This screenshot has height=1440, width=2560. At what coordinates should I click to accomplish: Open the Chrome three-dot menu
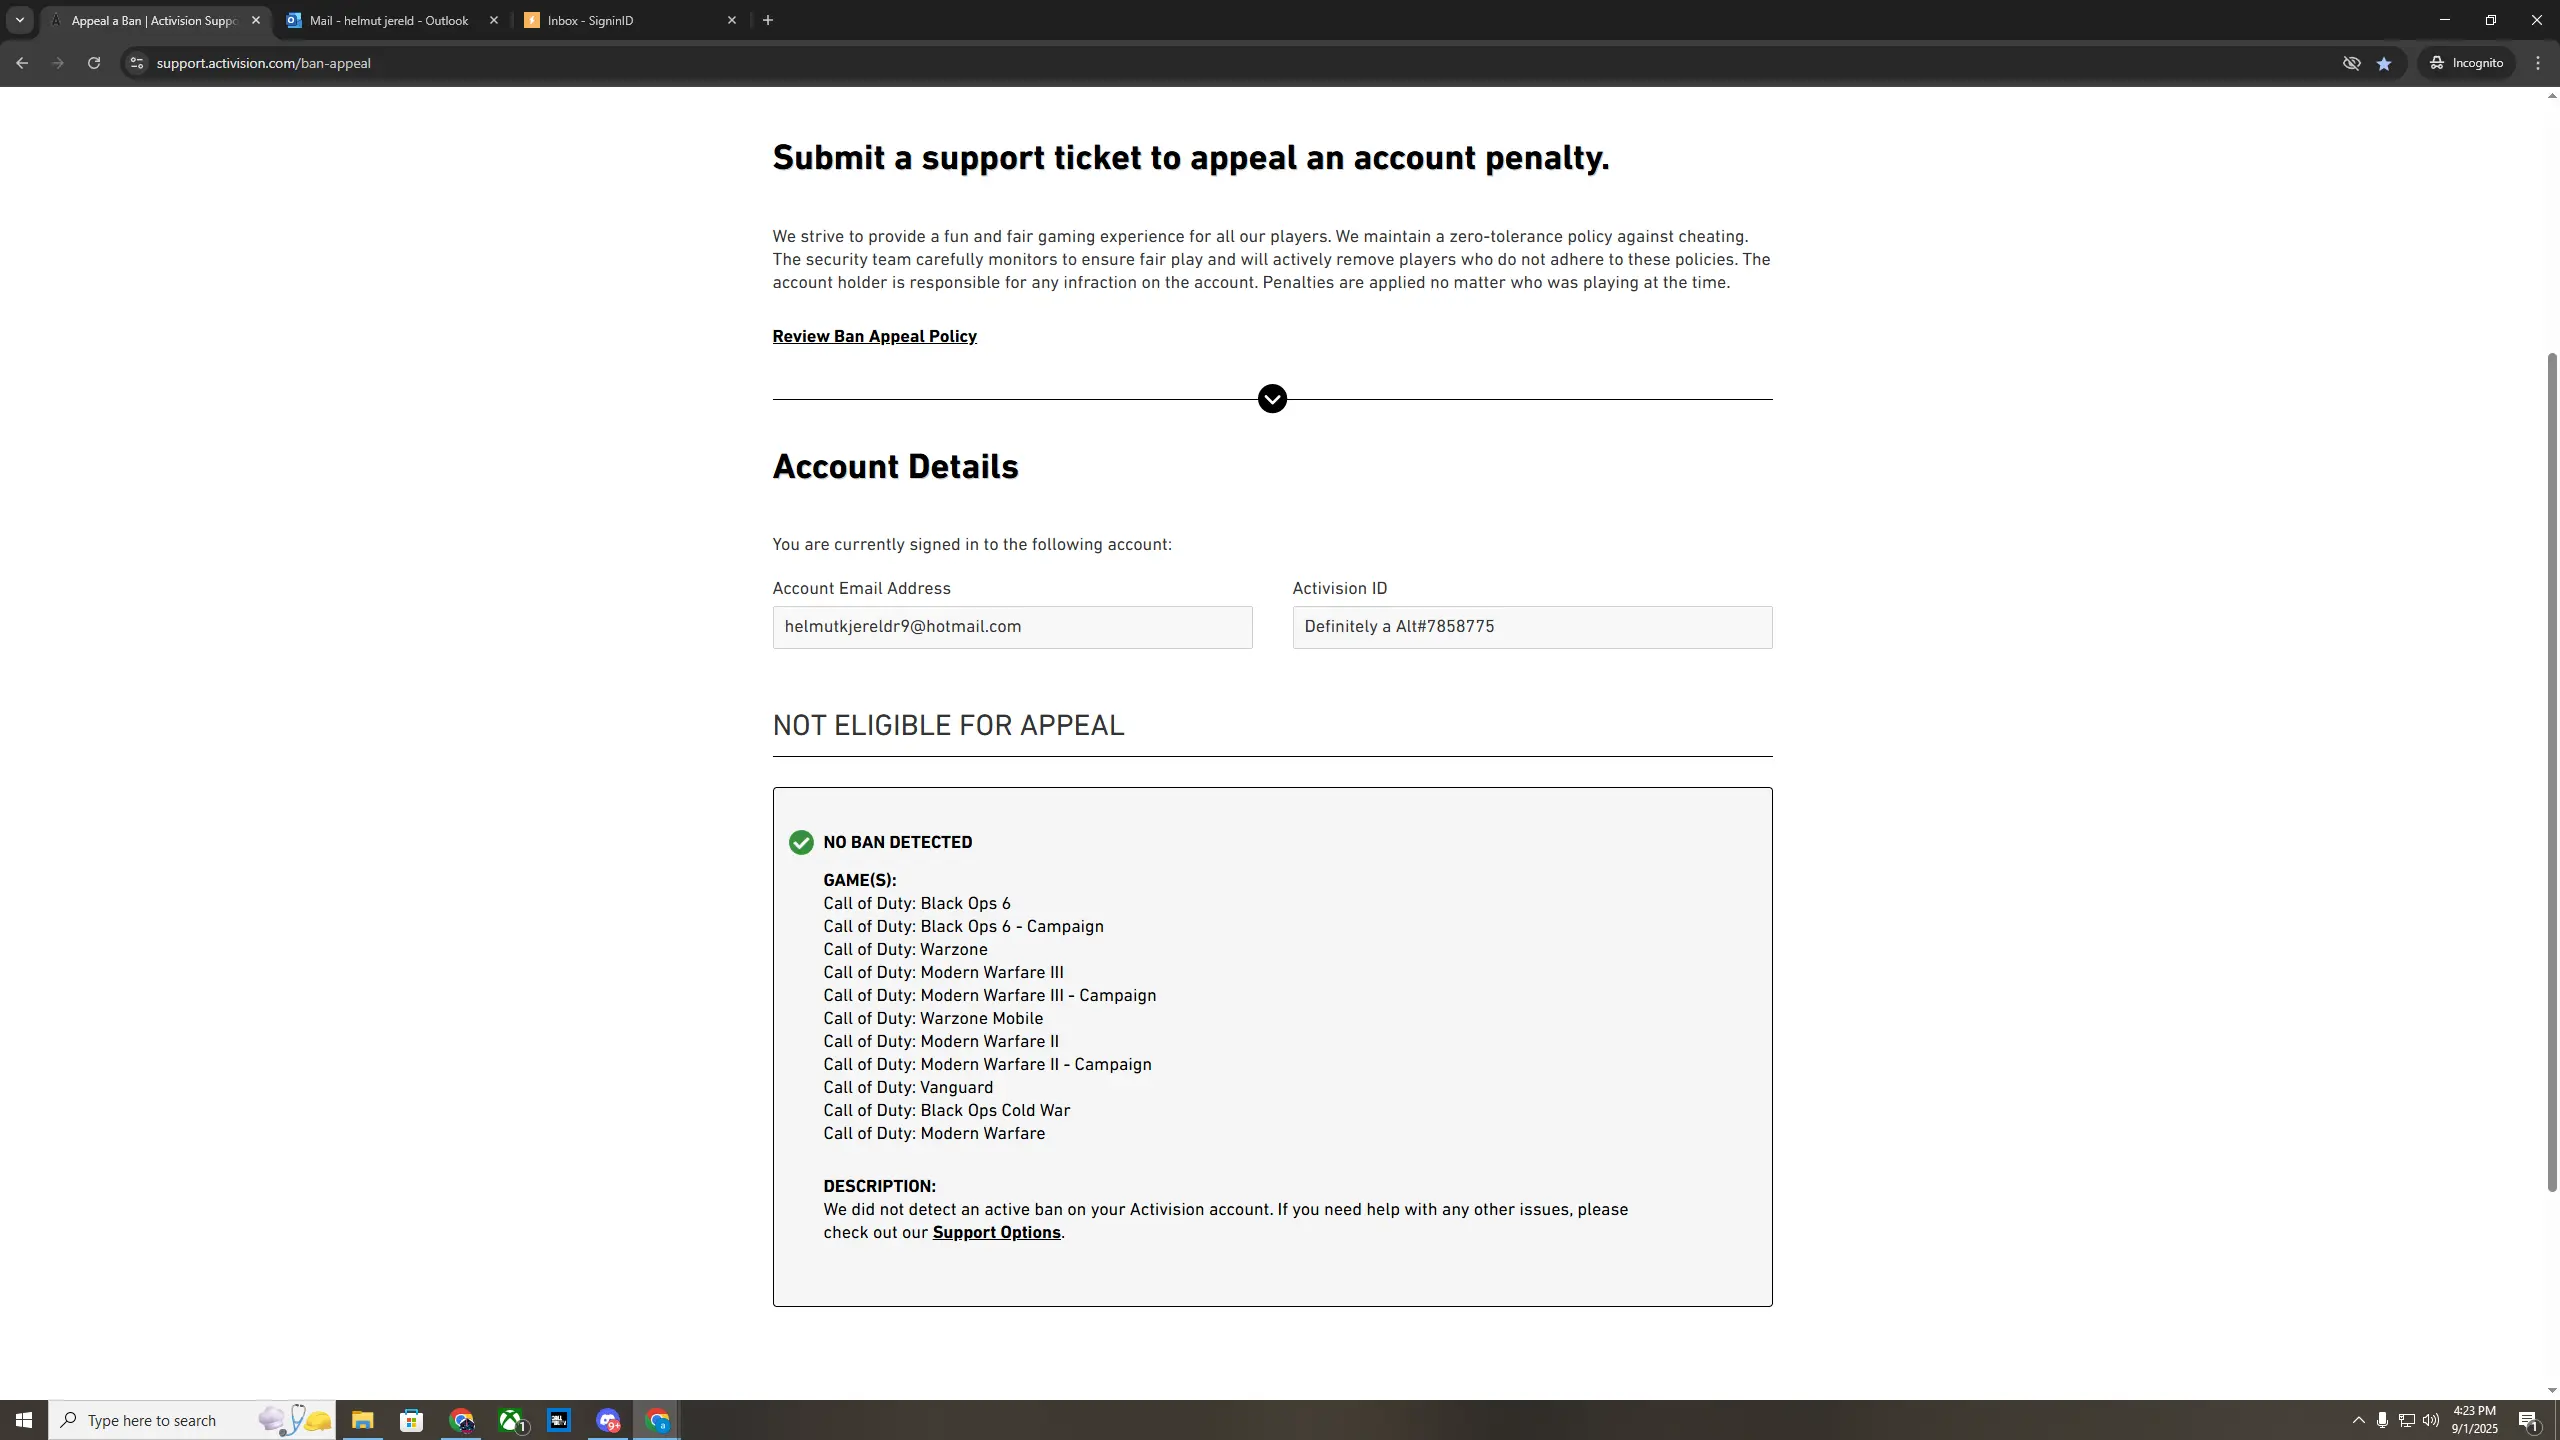pos(2538,63)
